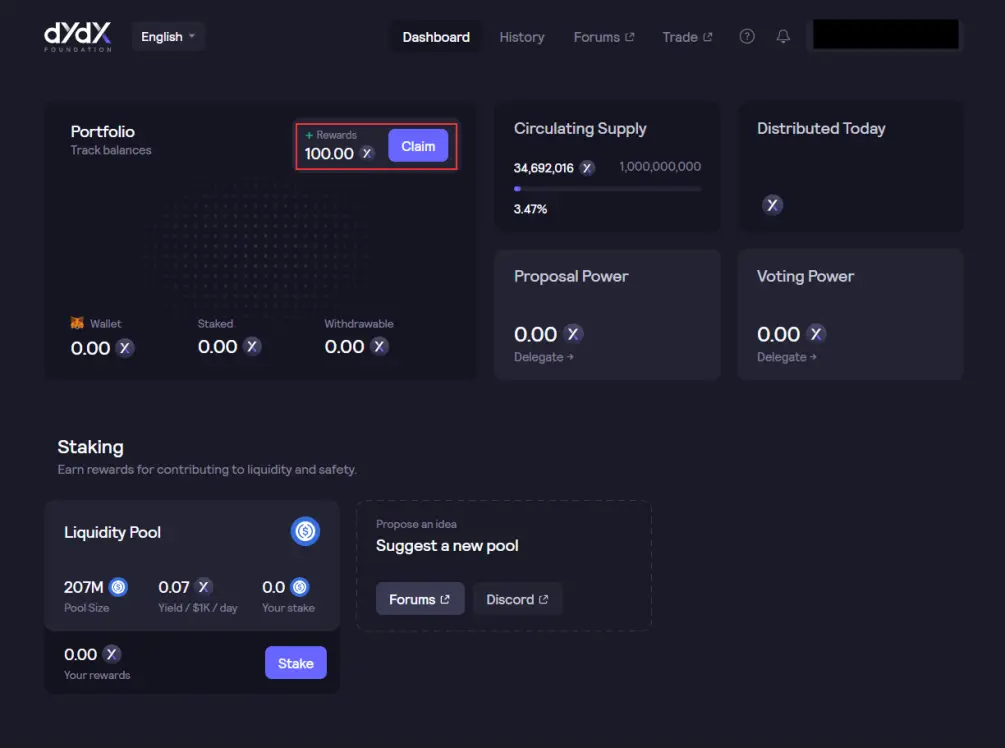Click the Suggest a new pool heading
Screen dimensions: 1005x748
pos(447,545)
